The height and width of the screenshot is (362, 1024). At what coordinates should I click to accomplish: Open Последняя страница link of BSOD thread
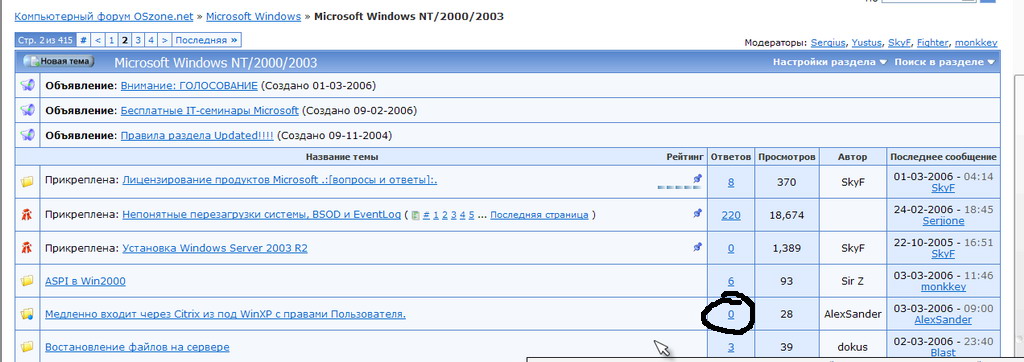point(539,215)
